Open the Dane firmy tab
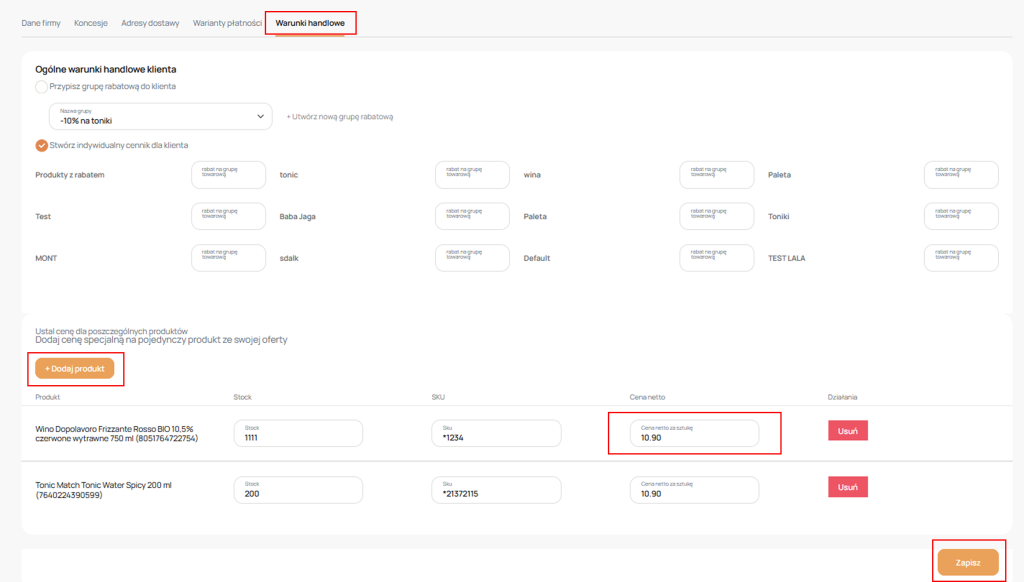The image size is (1024, 582). pyautogui.click(x=41, y=22)
